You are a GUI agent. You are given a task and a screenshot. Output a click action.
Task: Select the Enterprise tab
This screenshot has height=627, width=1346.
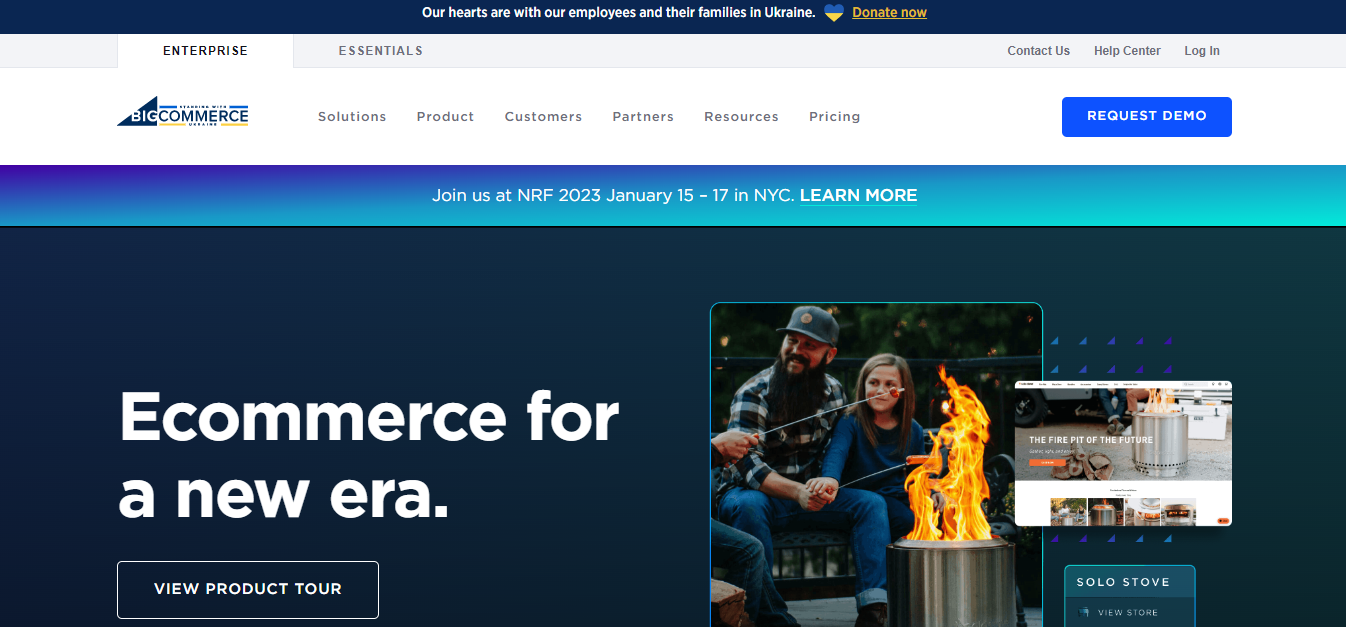point(205,51)
